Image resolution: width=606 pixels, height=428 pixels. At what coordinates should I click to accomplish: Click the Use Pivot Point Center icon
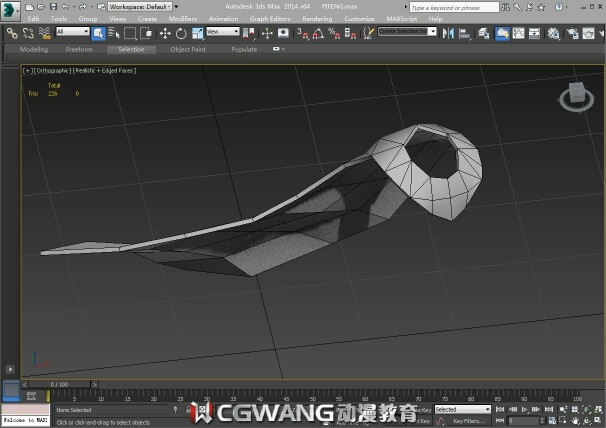click(x=249, y=34)
